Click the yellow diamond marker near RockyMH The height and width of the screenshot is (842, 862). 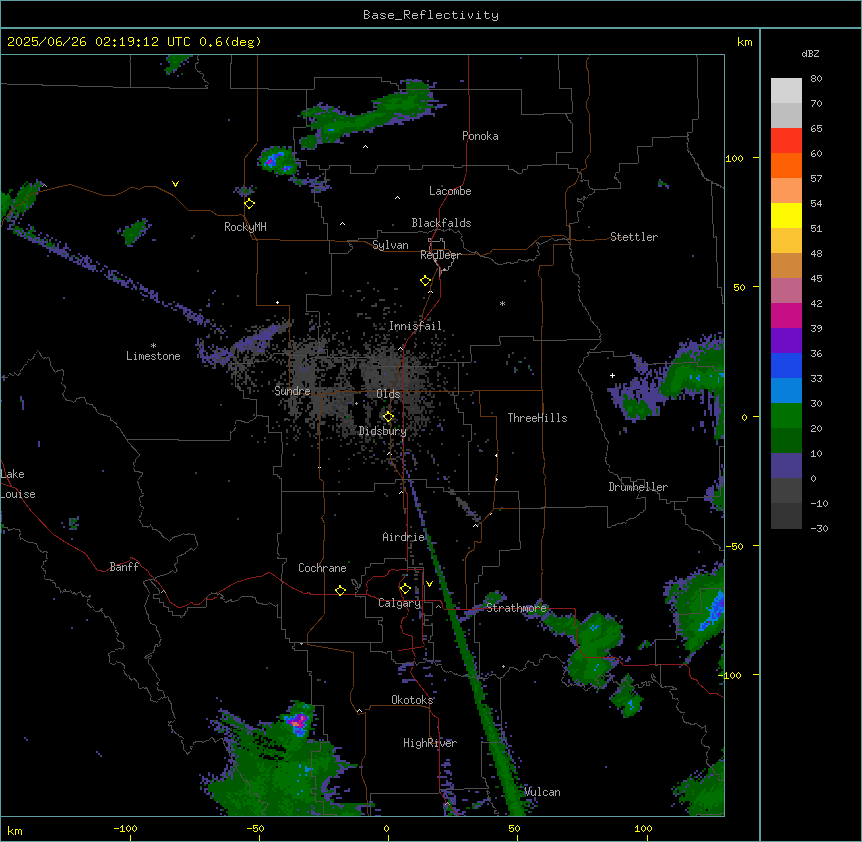coord(250,204)
